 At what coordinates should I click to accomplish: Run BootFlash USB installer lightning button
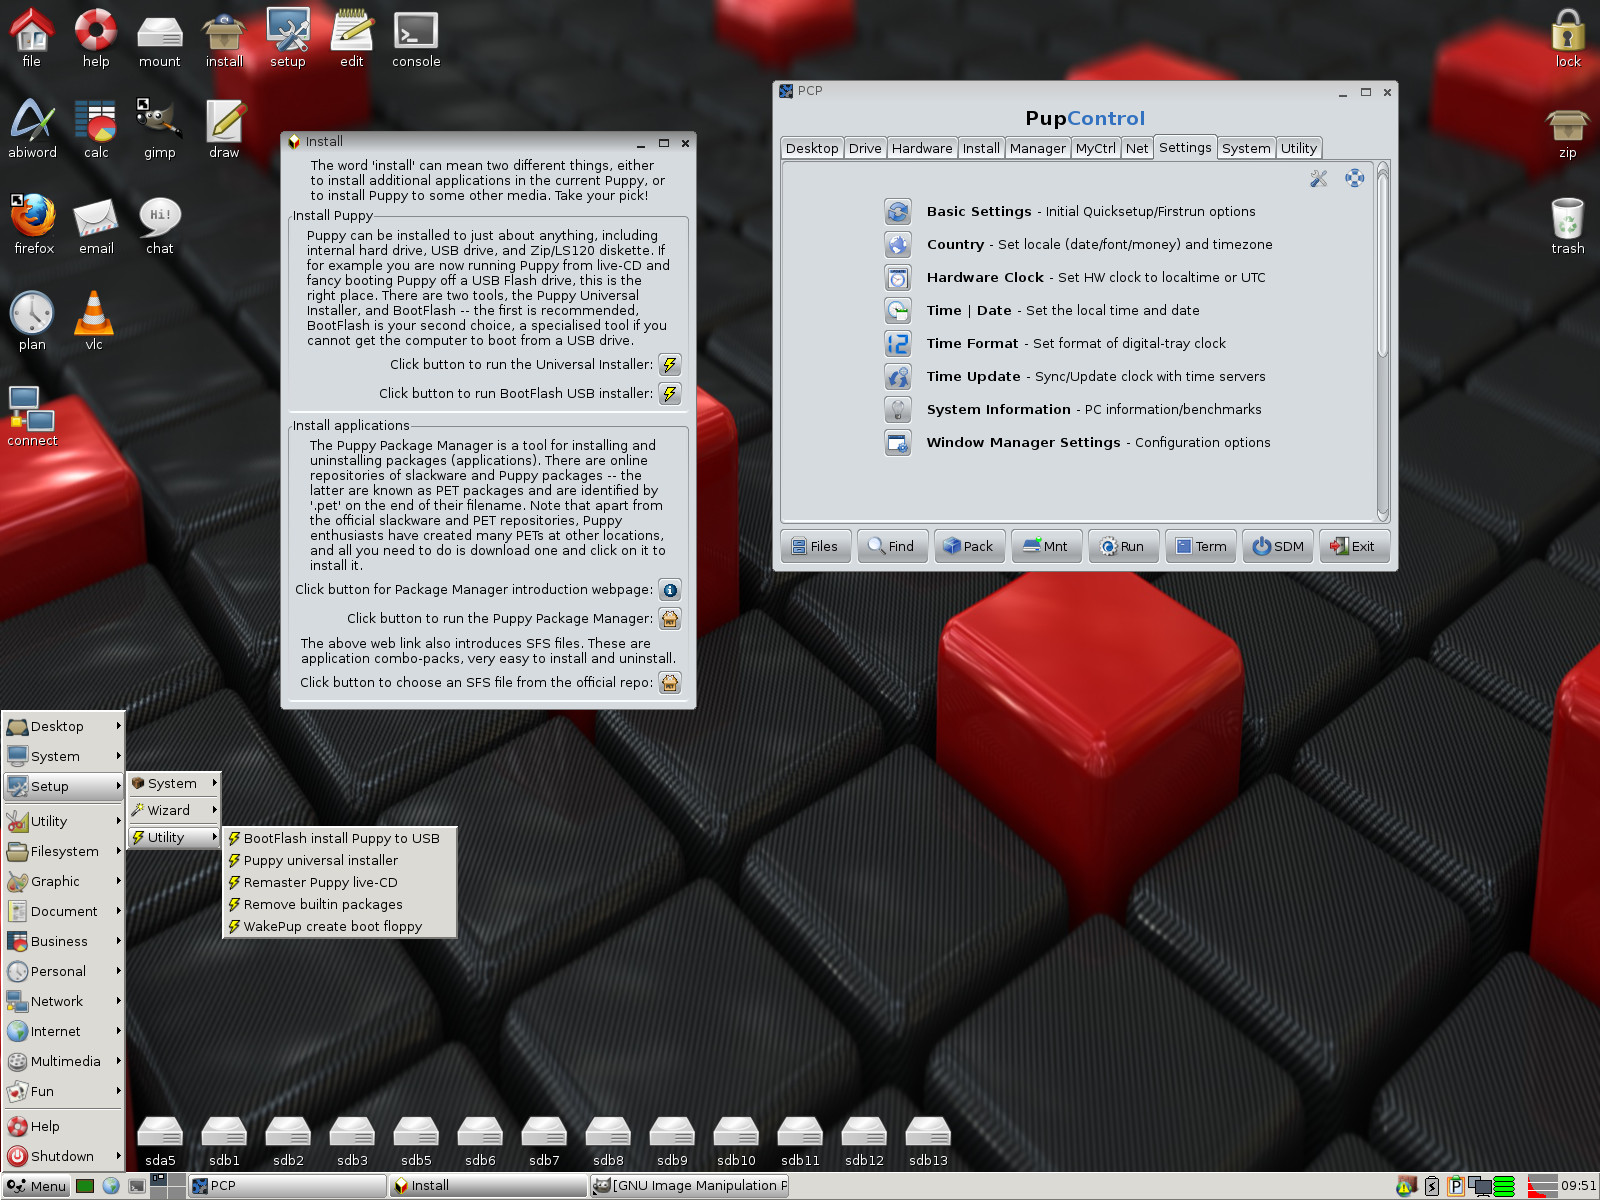(670, 394)
